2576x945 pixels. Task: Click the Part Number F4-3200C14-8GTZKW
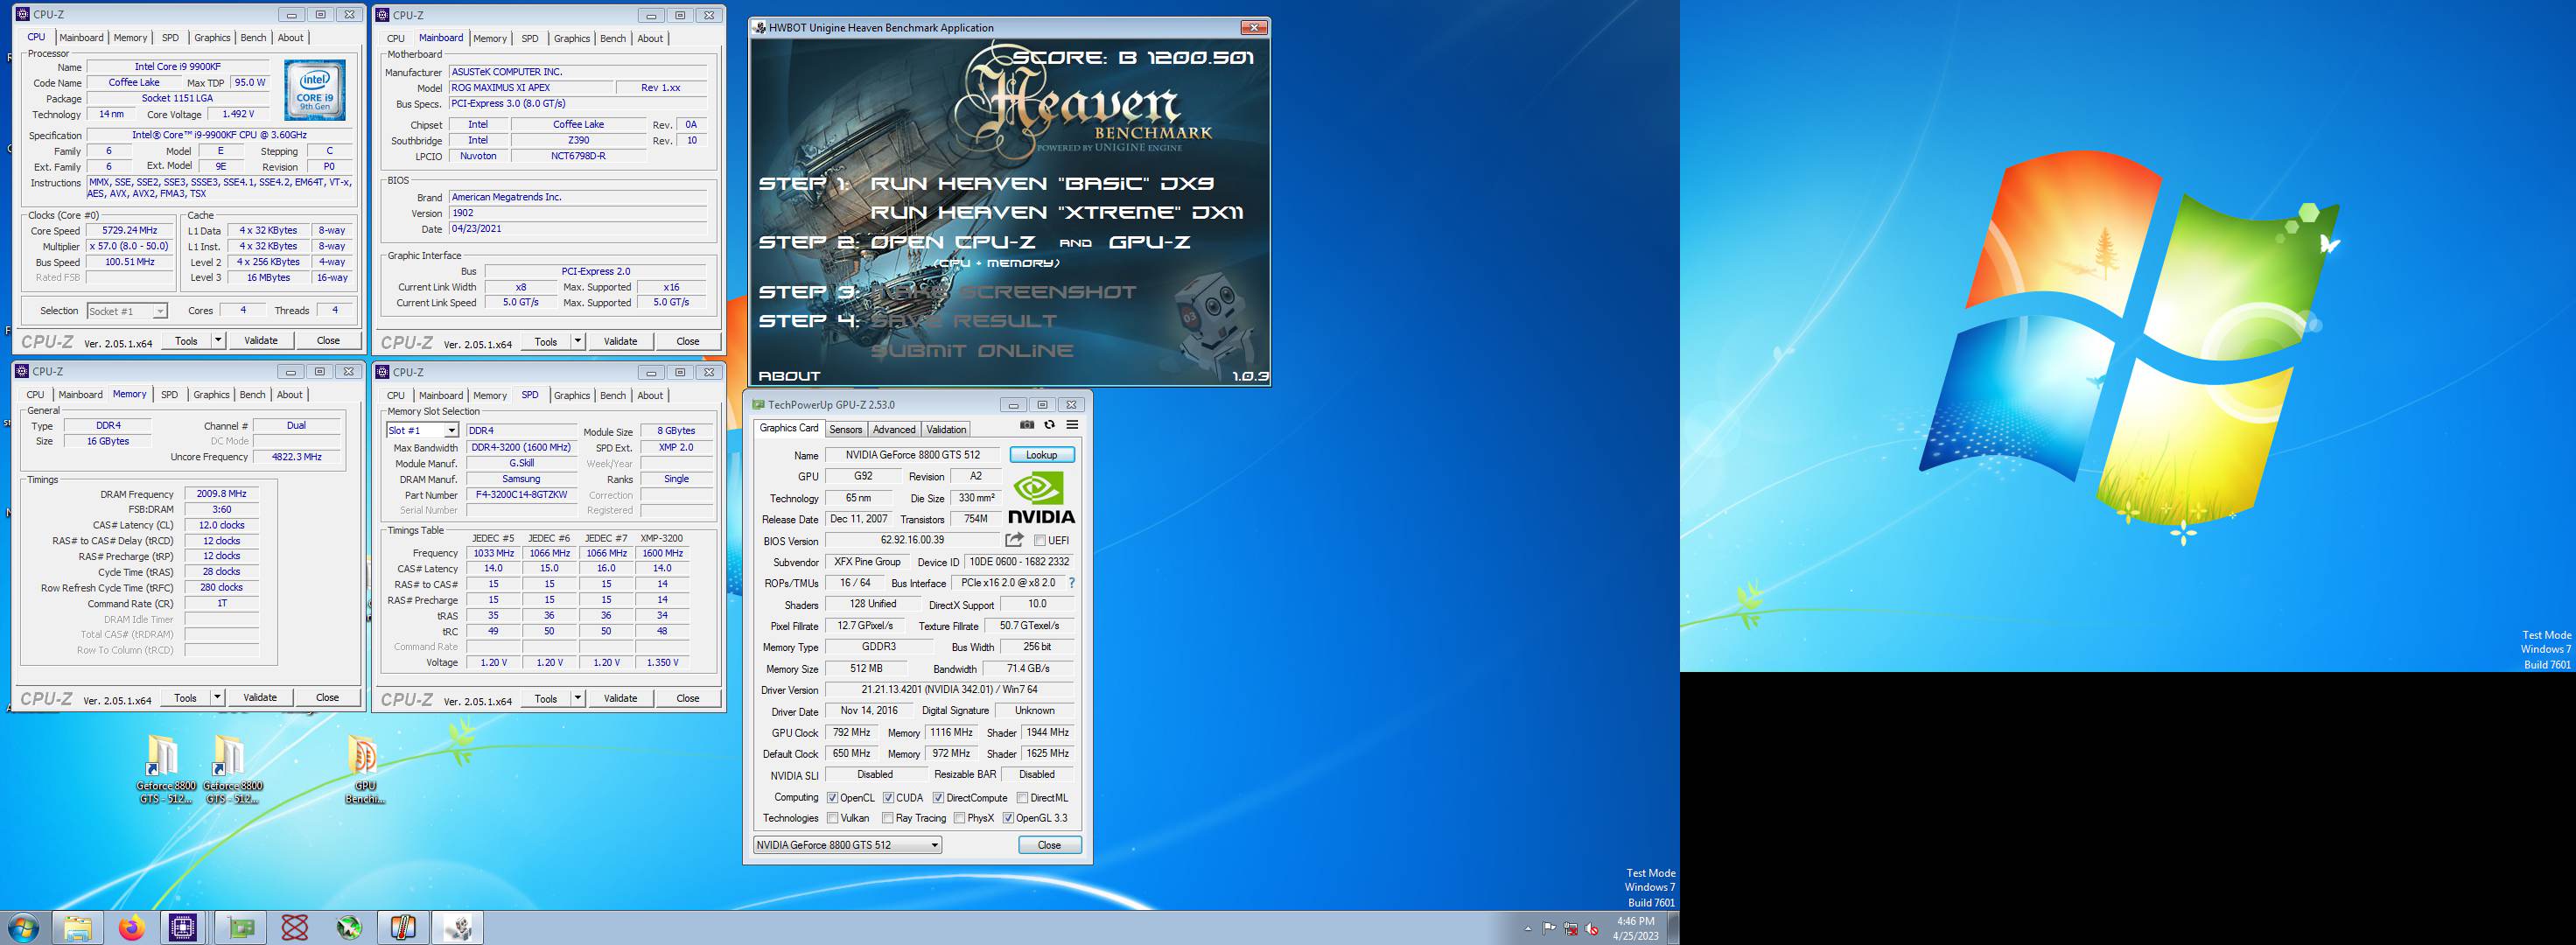point(521,495)
